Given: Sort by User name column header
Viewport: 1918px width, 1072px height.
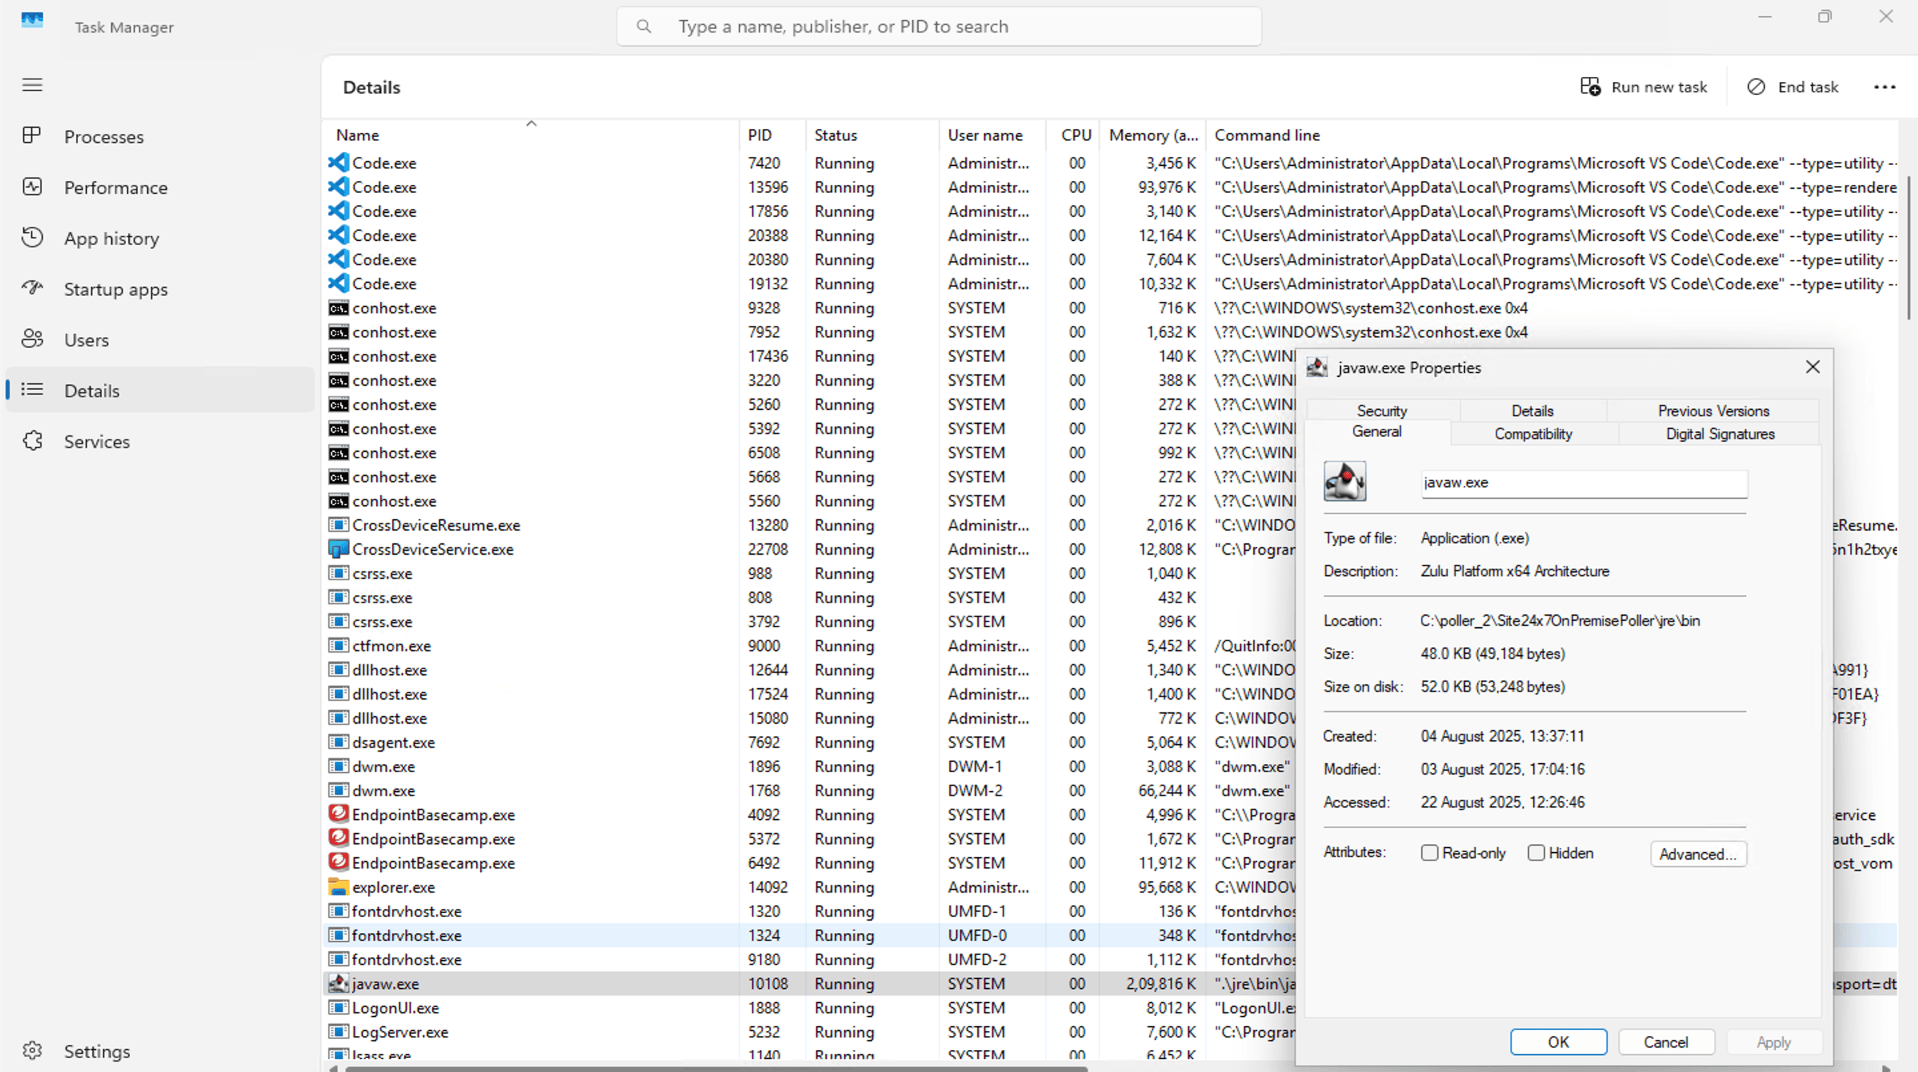Looking at the screenshot, I should click(992, 135).
